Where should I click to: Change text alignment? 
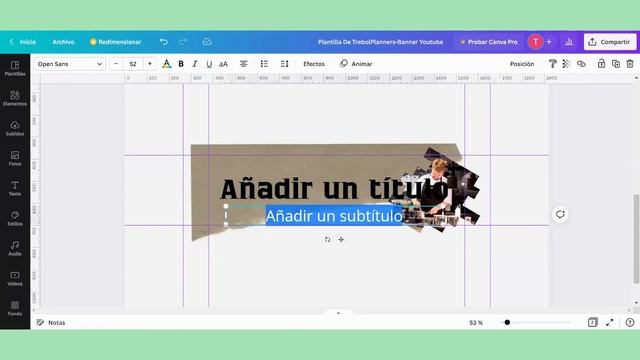[244, 64]
